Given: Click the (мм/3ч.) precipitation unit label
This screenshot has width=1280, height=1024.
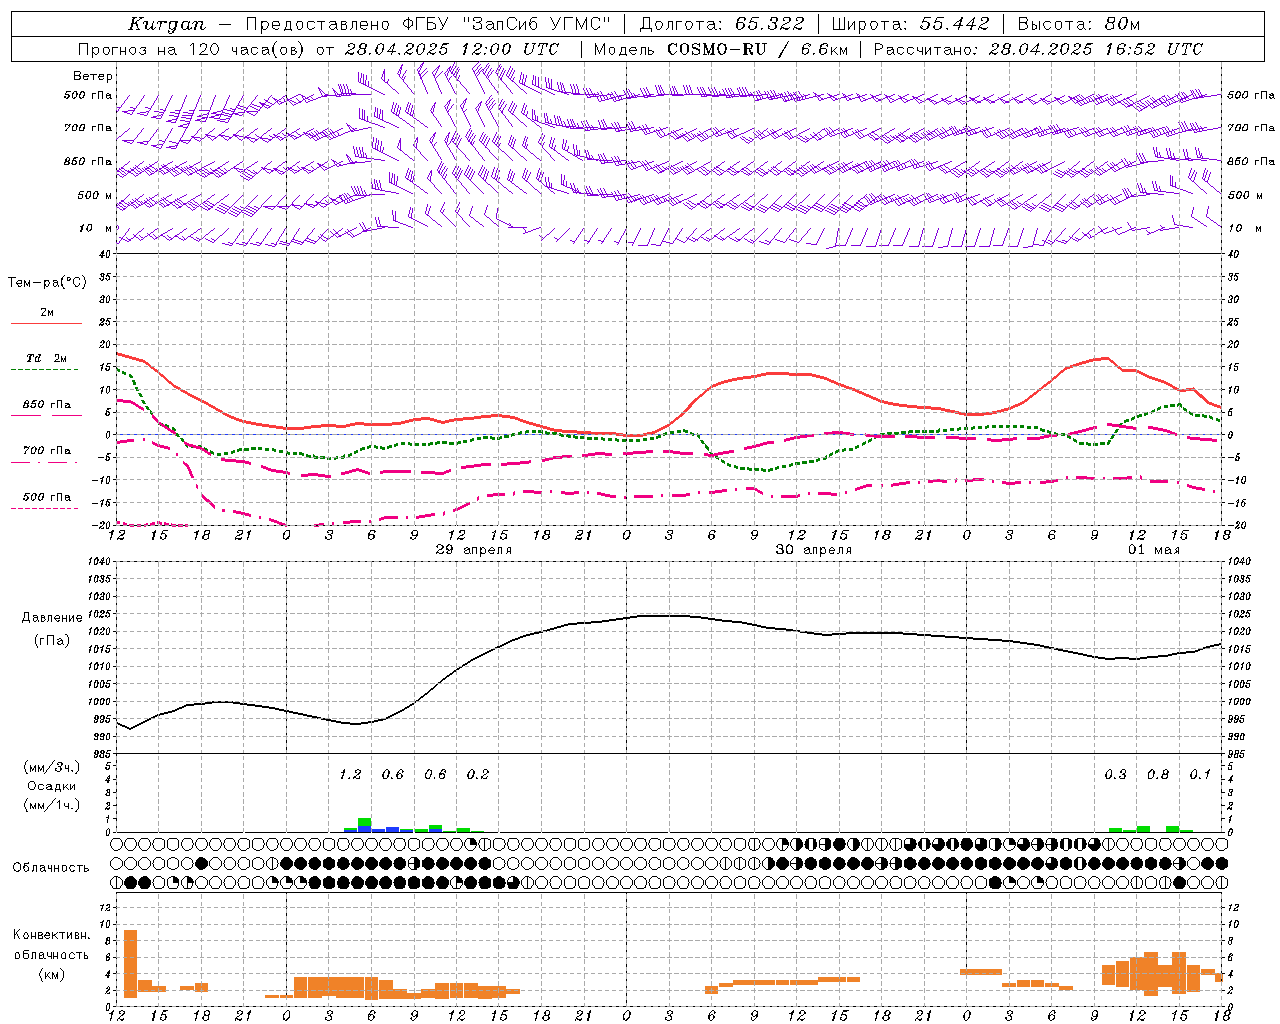Looking at the screenshot, I should (x=52, y=768).
